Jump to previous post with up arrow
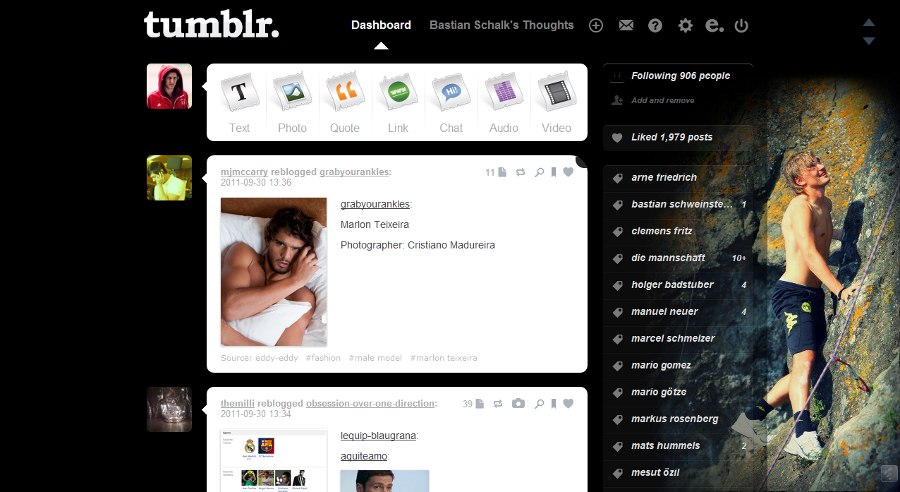 (868, 22)
